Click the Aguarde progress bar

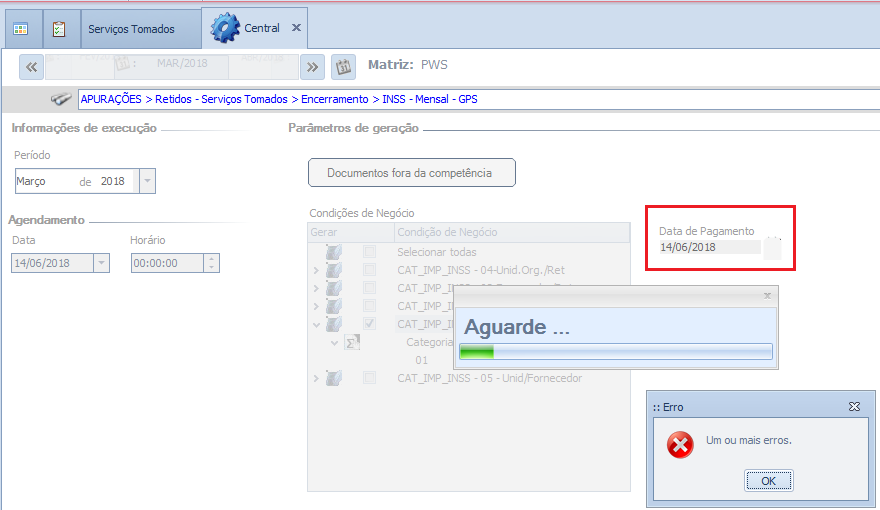[x=616, y=352]
